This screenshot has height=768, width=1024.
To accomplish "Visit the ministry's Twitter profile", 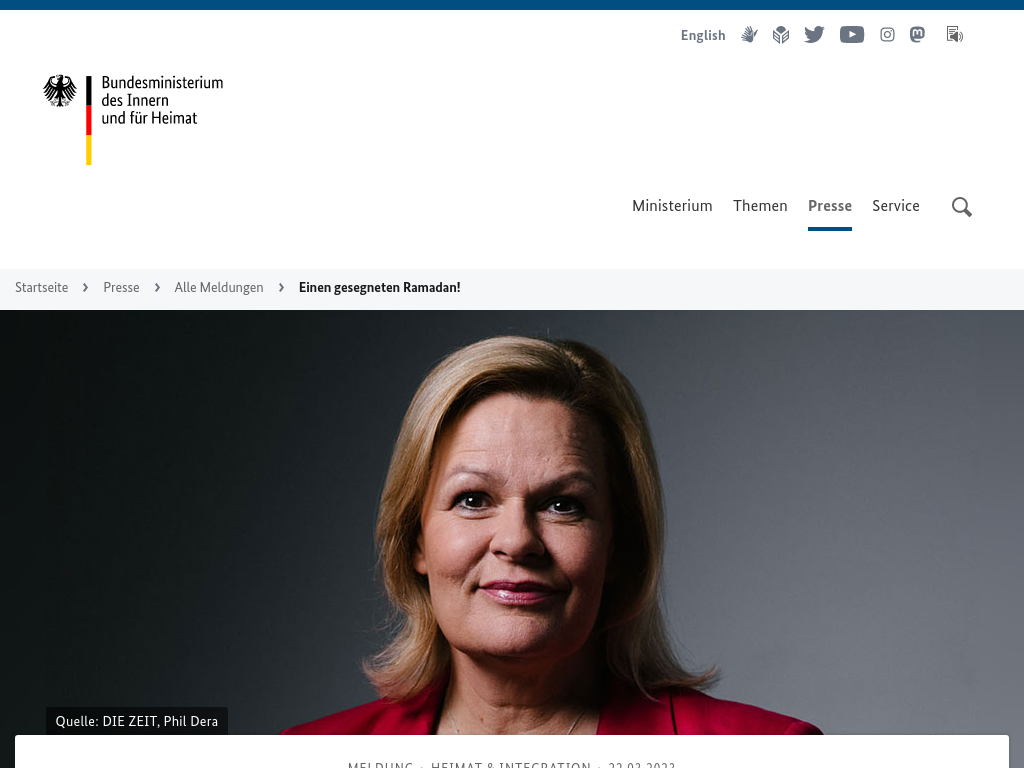I will [814, 35].
